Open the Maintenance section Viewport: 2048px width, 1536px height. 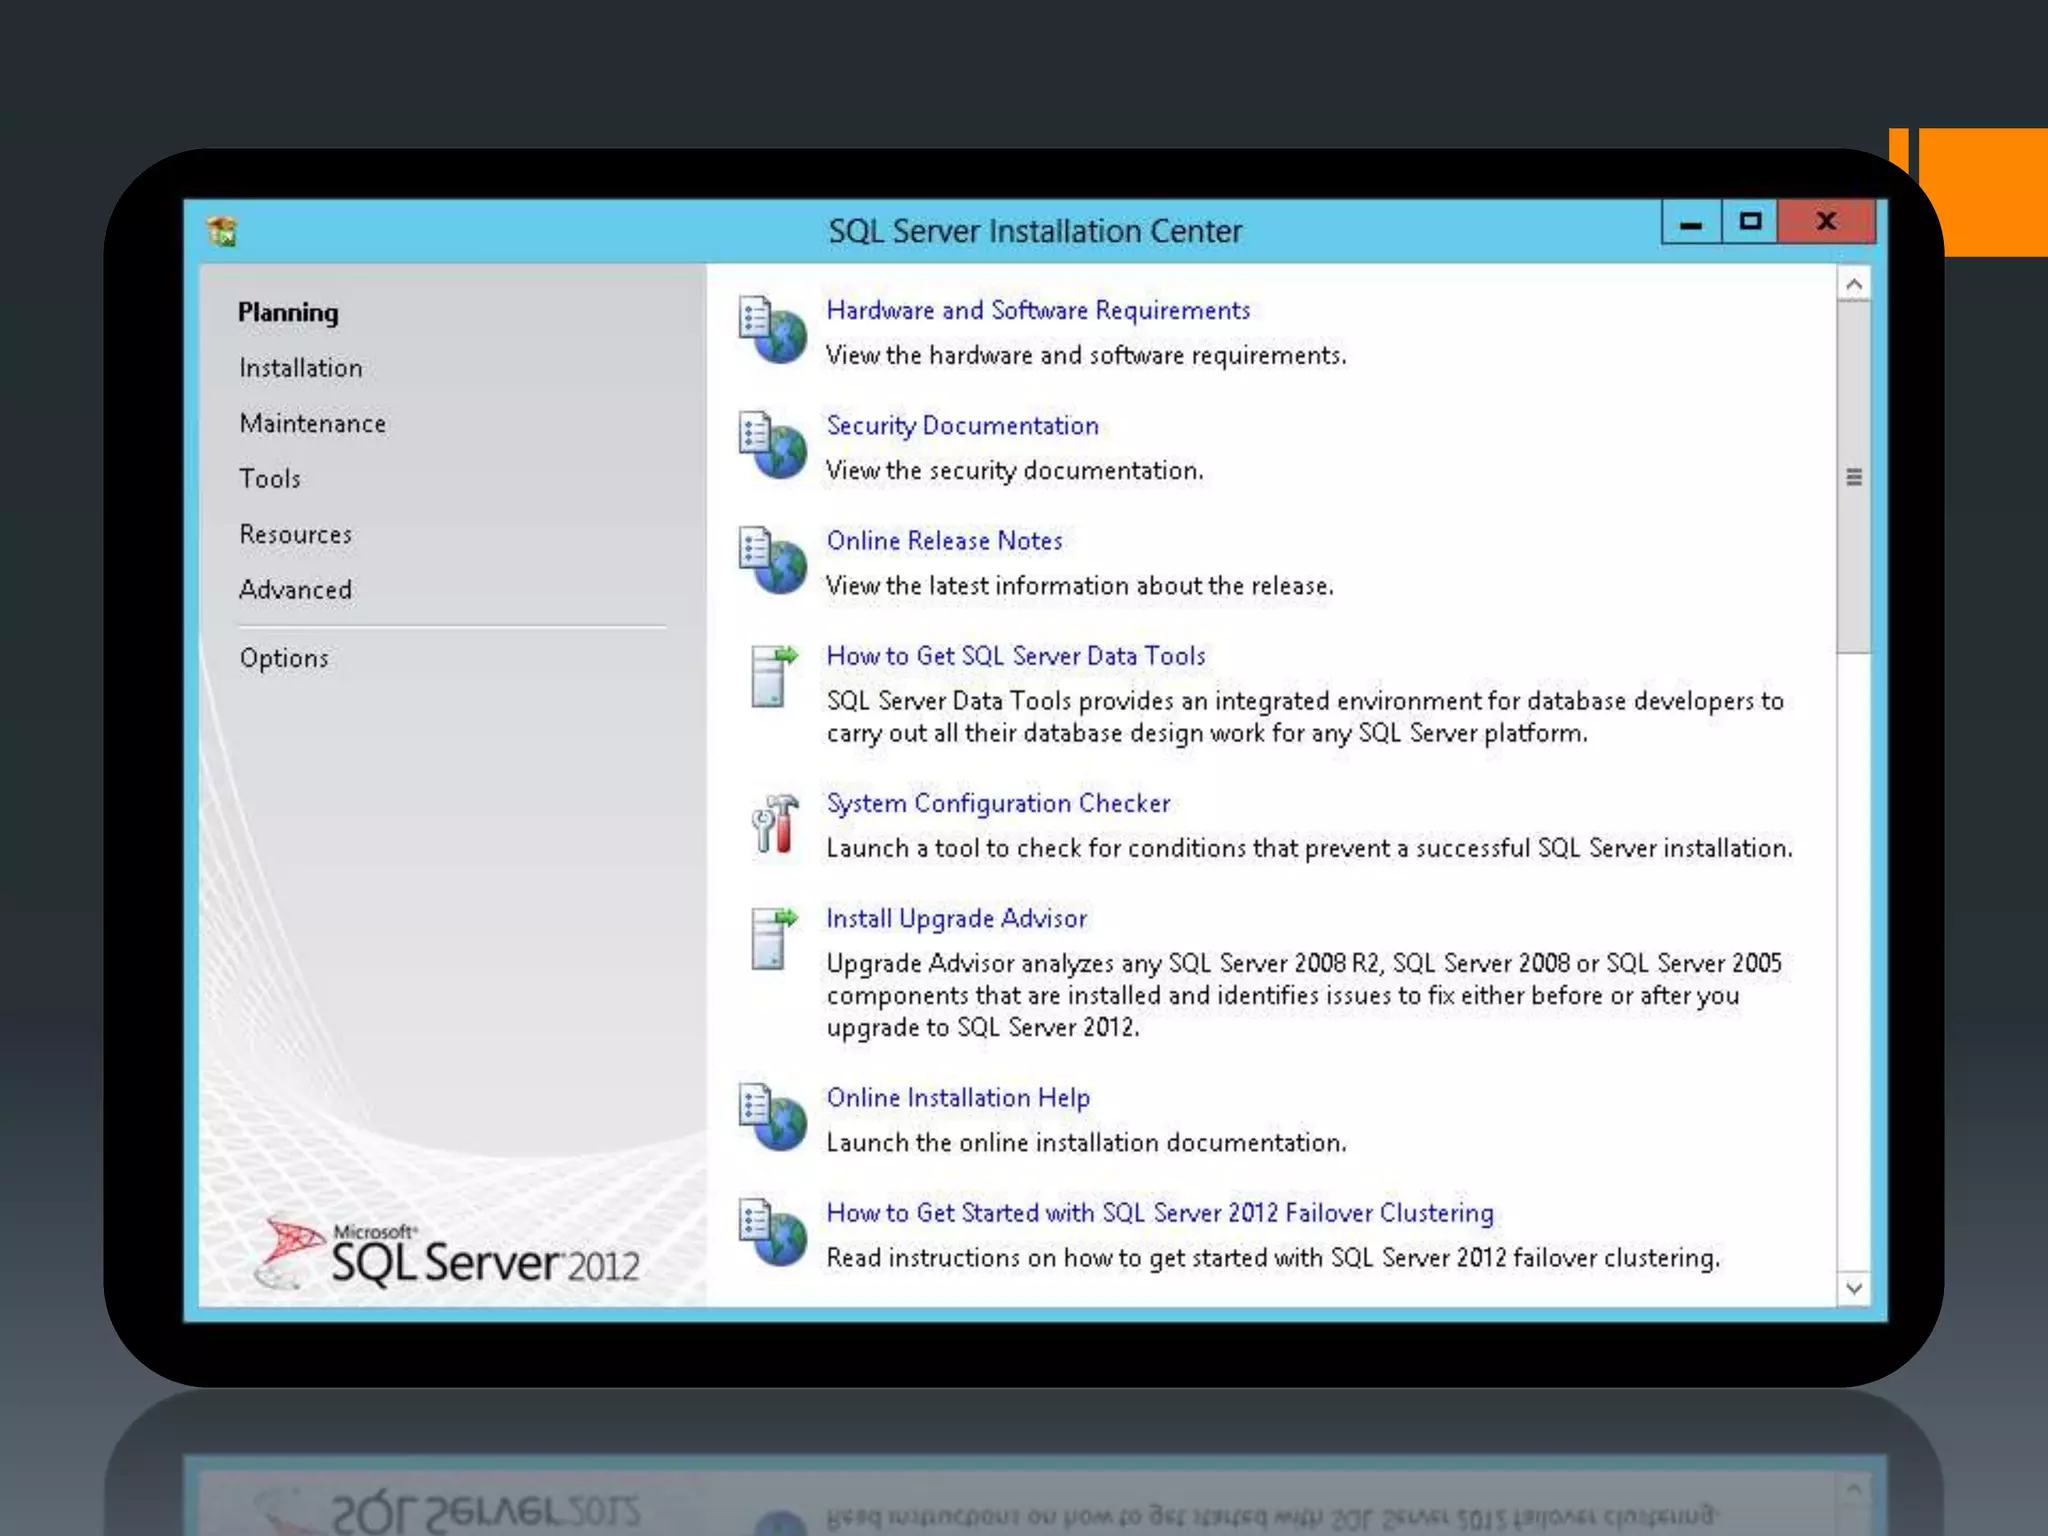point(312,424)
